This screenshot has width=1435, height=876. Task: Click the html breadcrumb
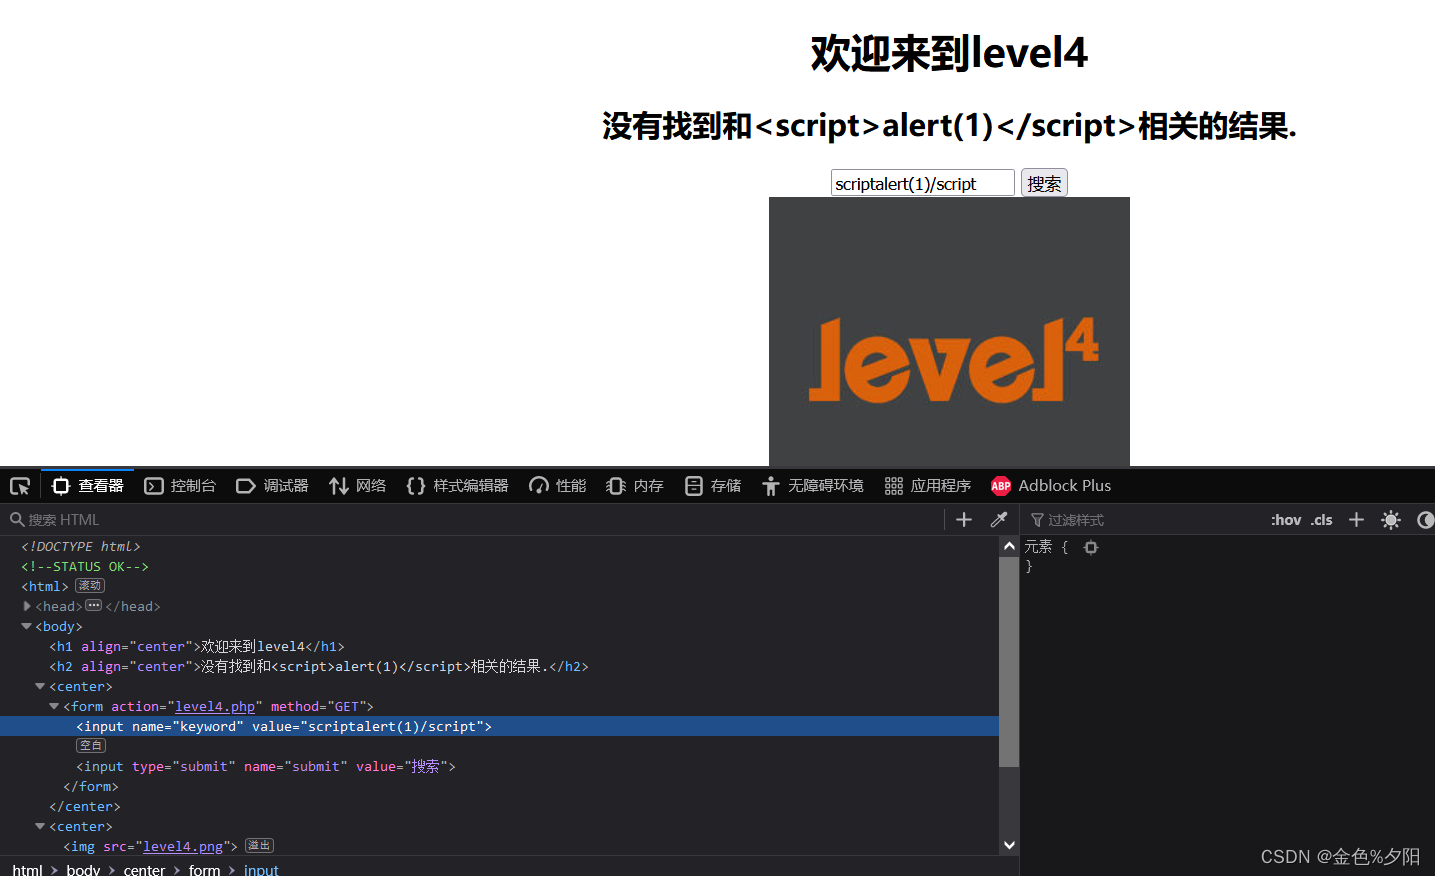(x=28, y=870)
